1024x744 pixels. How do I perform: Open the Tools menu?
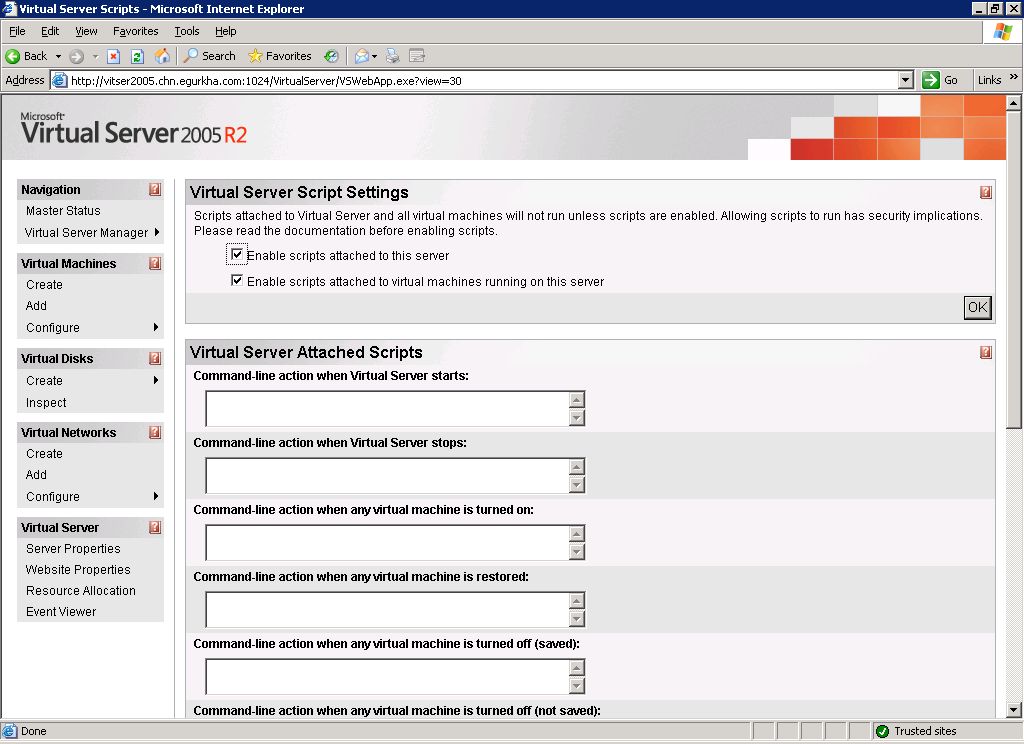click(x=187, y=31)
